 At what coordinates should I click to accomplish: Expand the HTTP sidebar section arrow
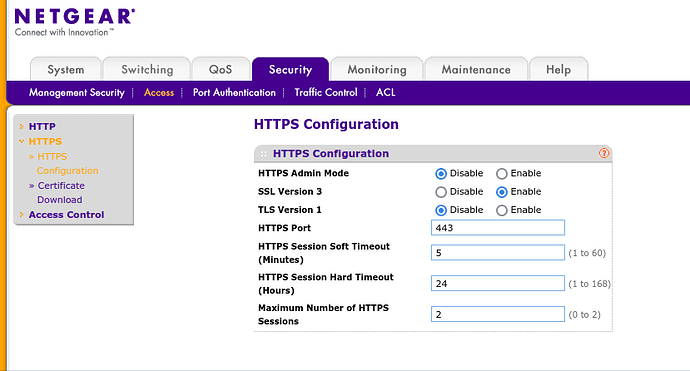(x=21, y=126)
